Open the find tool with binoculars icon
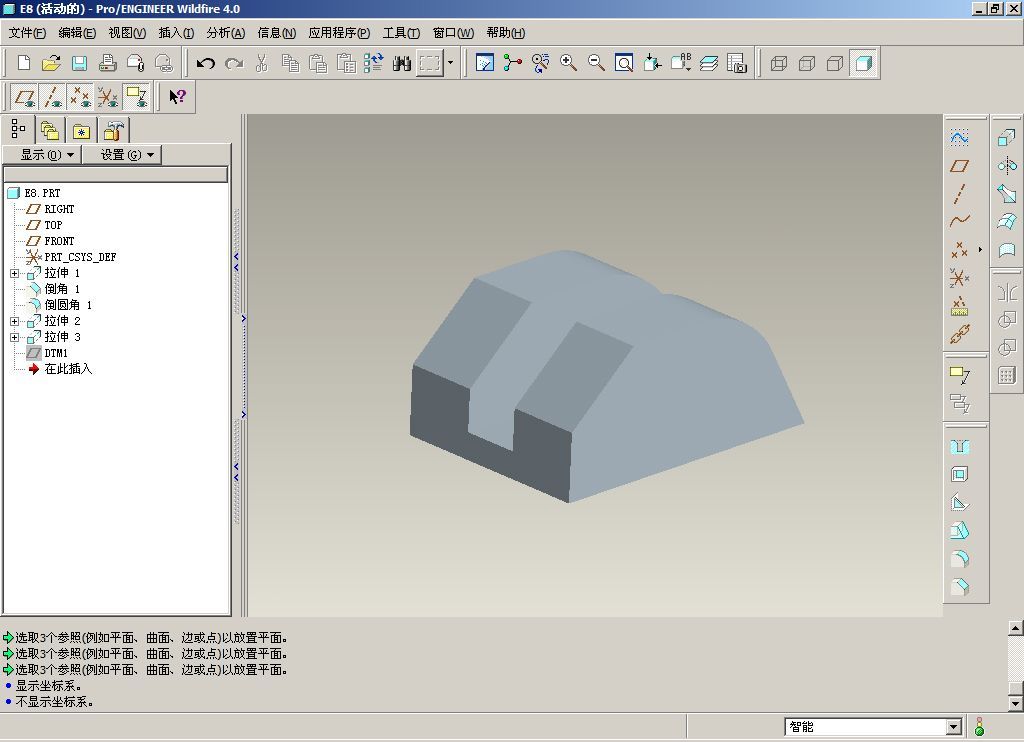The height and width of the screenshot is (742, 1024). coord(402,63)
